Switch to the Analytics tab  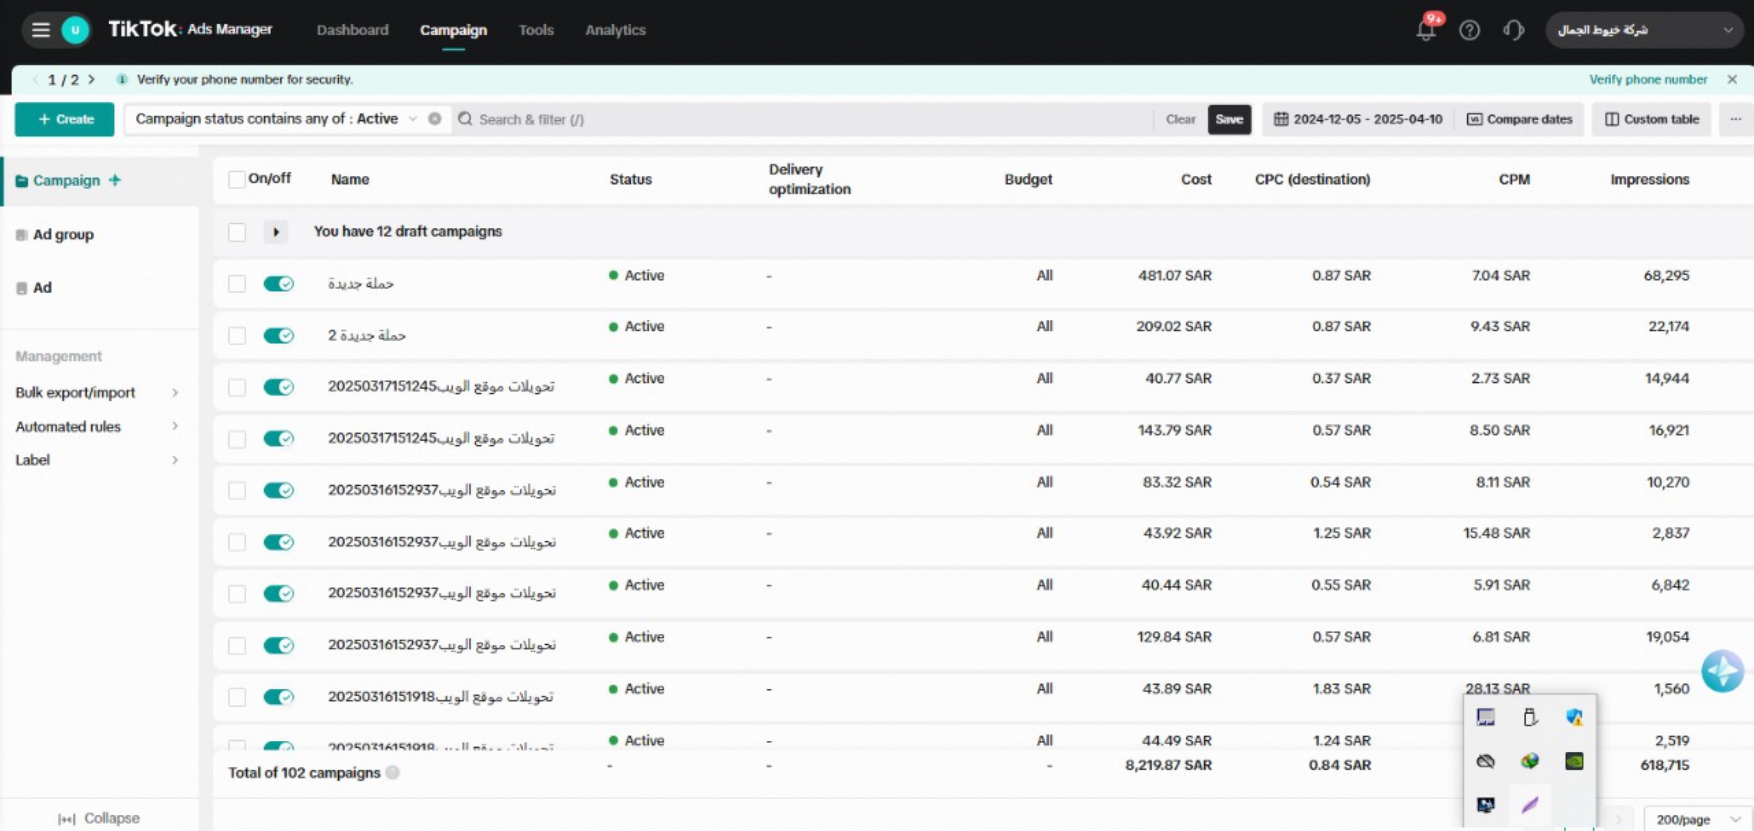[615, 30]
